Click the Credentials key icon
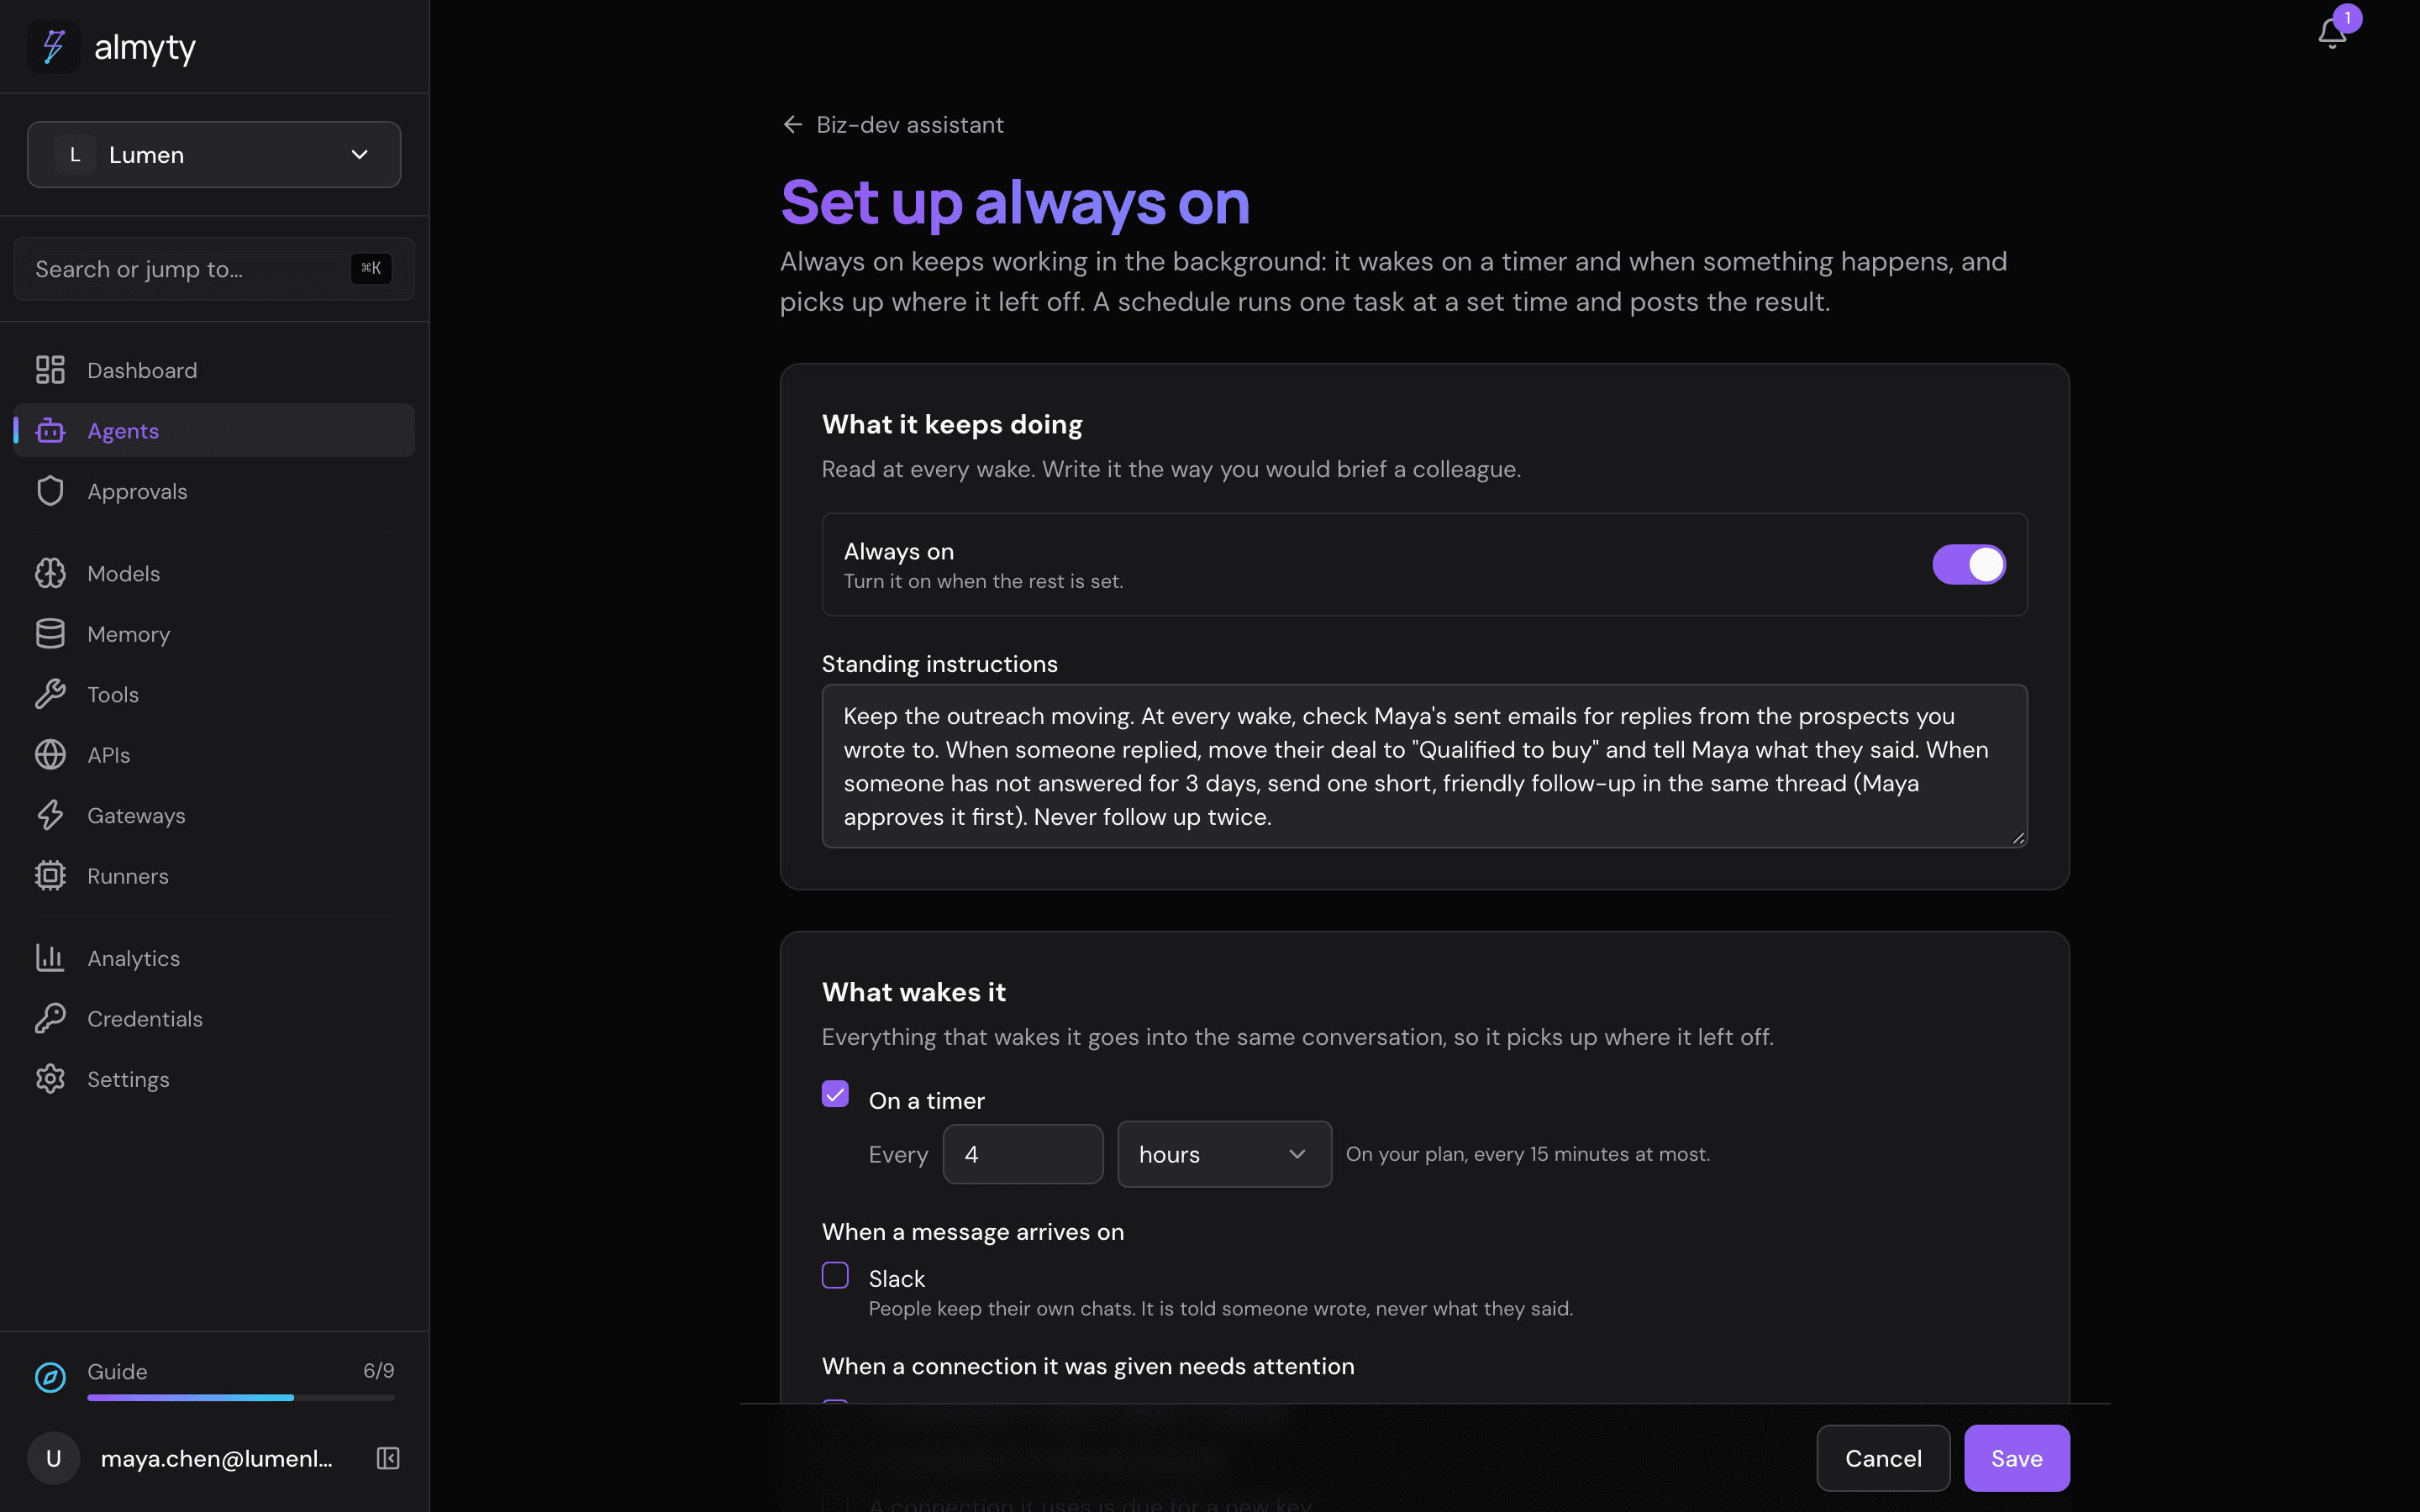Viewport: 2420px width, 1512px height. [x=50, y=1018]
